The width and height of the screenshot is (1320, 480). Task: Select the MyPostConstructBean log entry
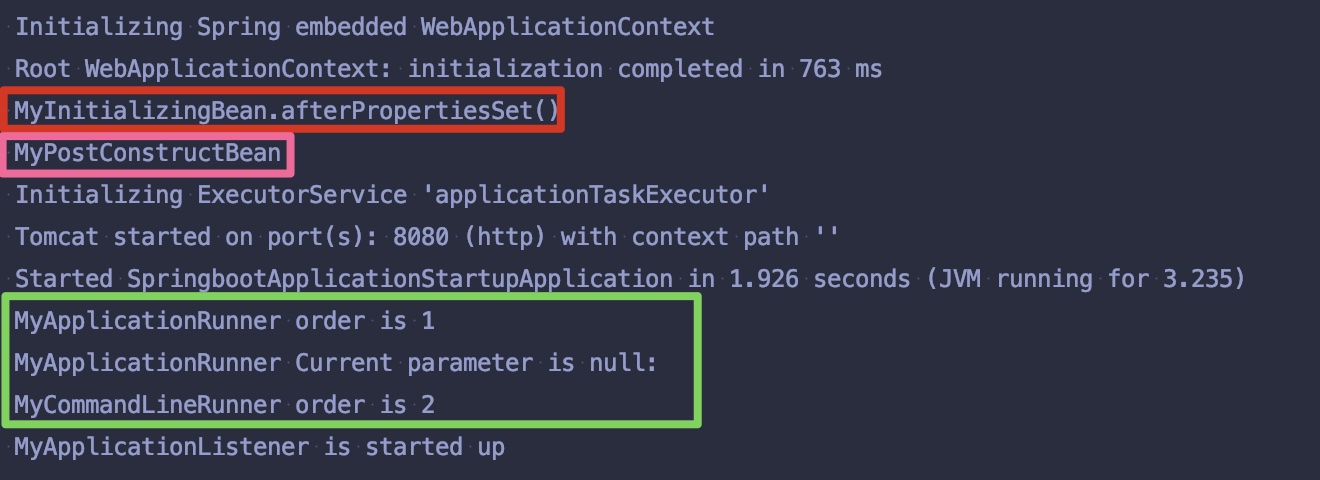[147, 153]
